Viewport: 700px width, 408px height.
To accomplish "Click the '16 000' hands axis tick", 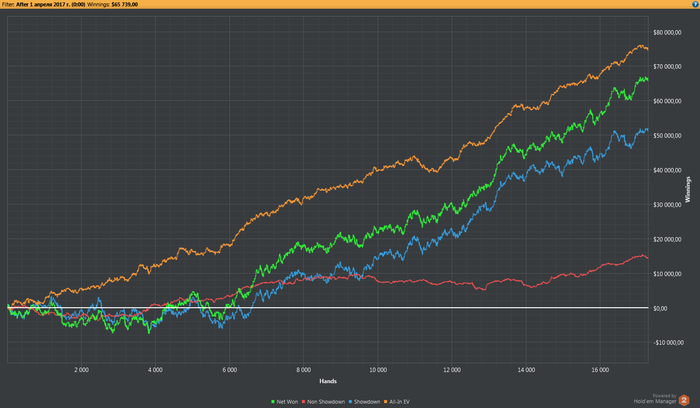I will click(x=600, y=370).
